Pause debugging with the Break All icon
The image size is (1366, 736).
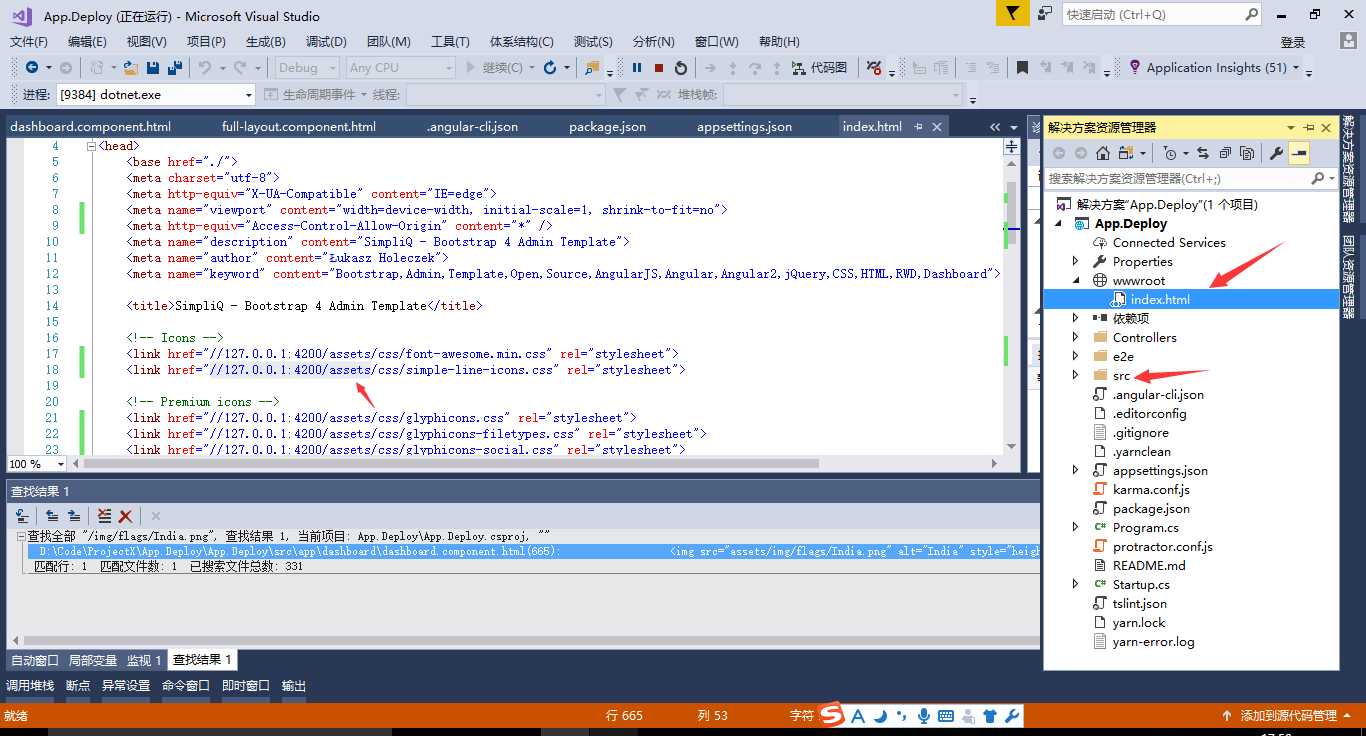click(x=637, y=68)
